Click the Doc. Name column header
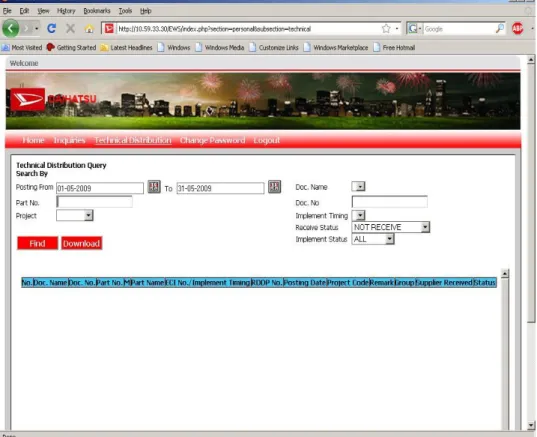 coord(50,283)
